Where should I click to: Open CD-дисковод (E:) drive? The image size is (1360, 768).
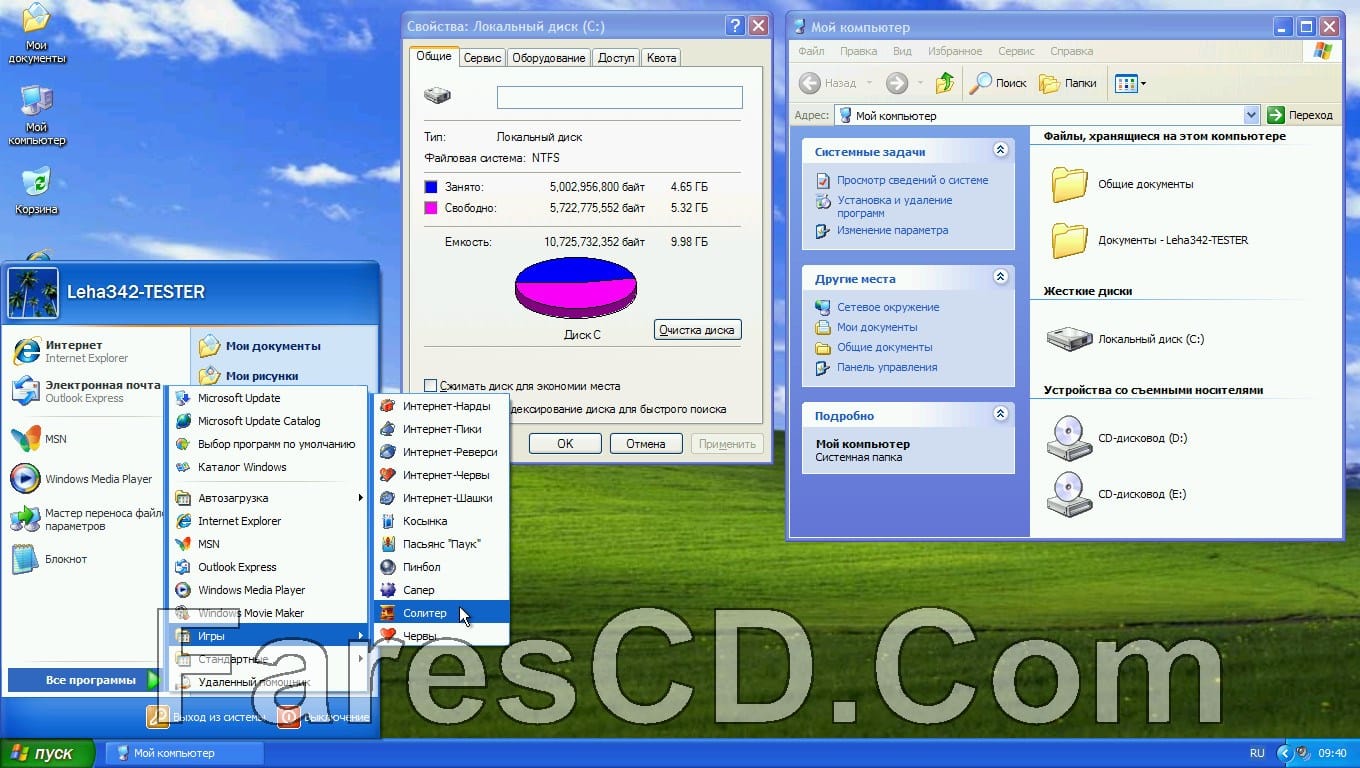[1117, 494]
